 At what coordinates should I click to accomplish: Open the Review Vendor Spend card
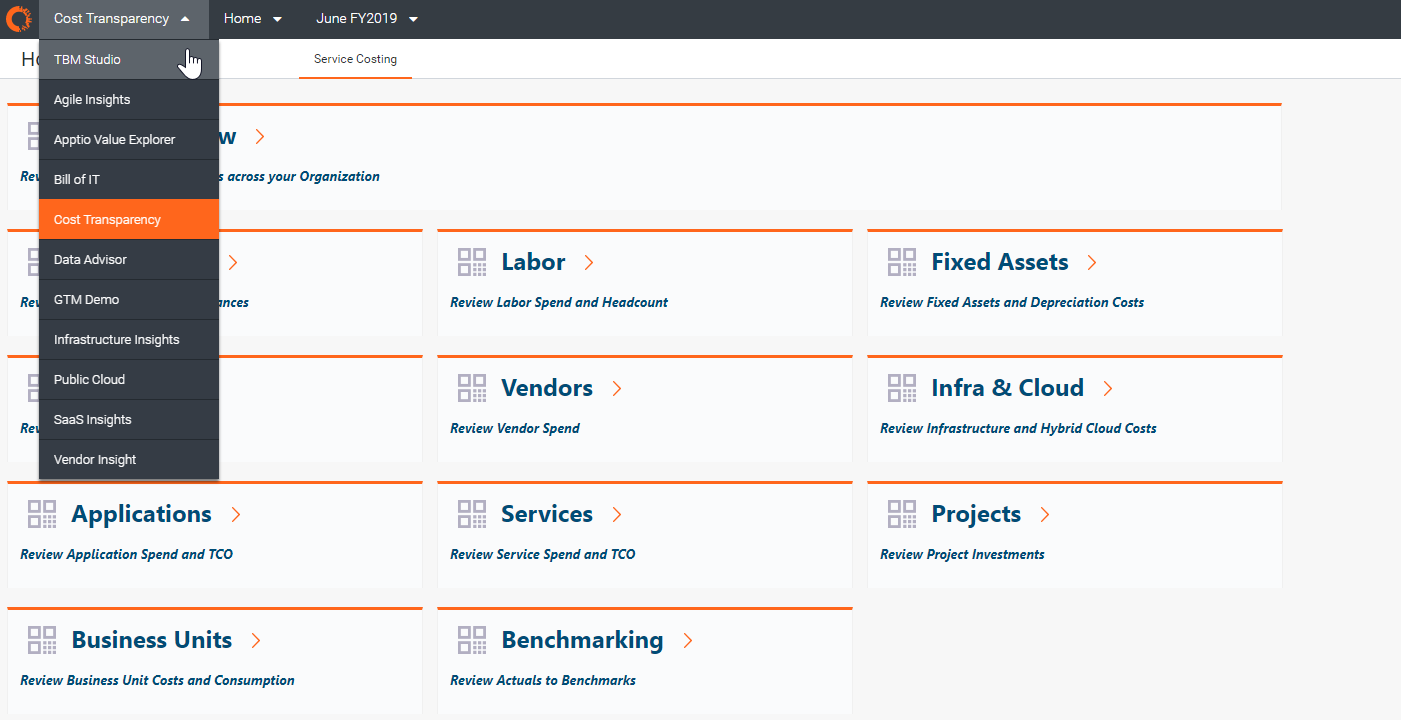[x=515, y=428]
